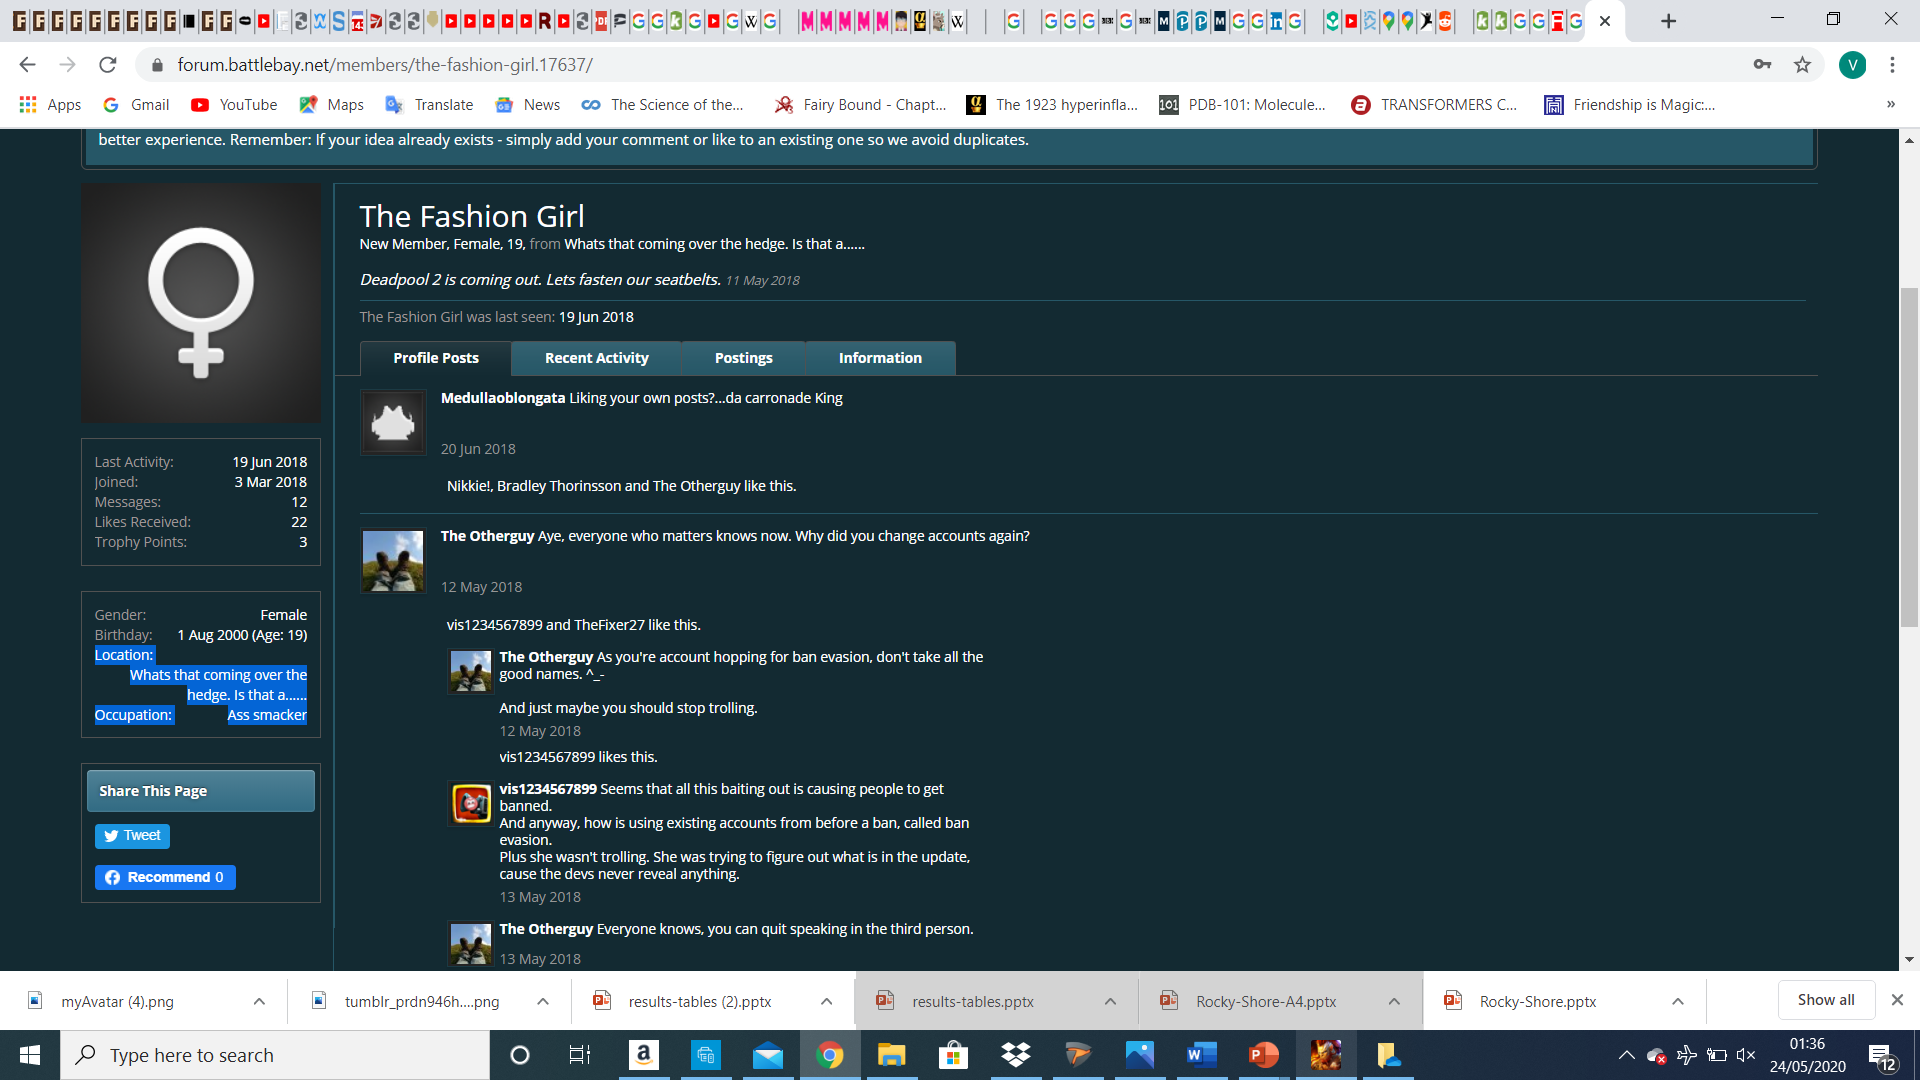The height and width of the screenshot is (1080, 1920).
Task: Switch to the Recent Activity tab
Action: pos(596,358)
